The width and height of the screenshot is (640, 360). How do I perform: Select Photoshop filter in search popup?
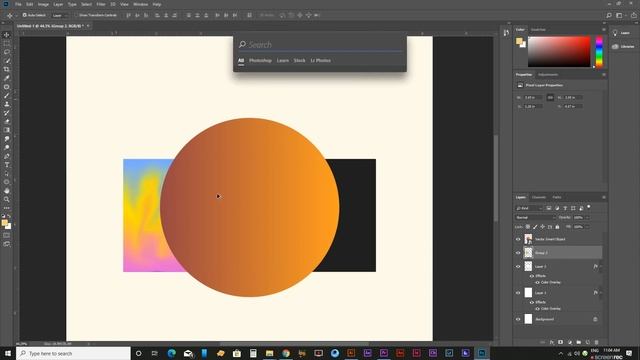(260, 60)
